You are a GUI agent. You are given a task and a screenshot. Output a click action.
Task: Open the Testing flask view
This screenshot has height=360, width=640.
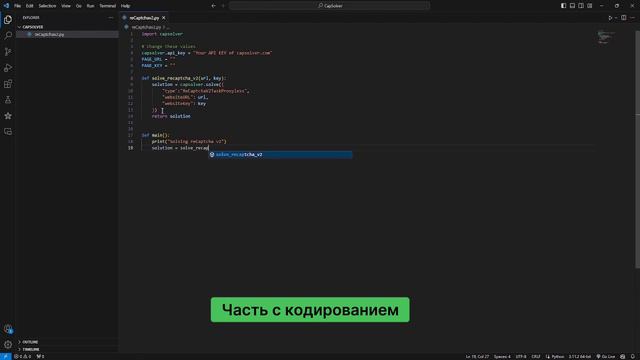click(8, 100)
